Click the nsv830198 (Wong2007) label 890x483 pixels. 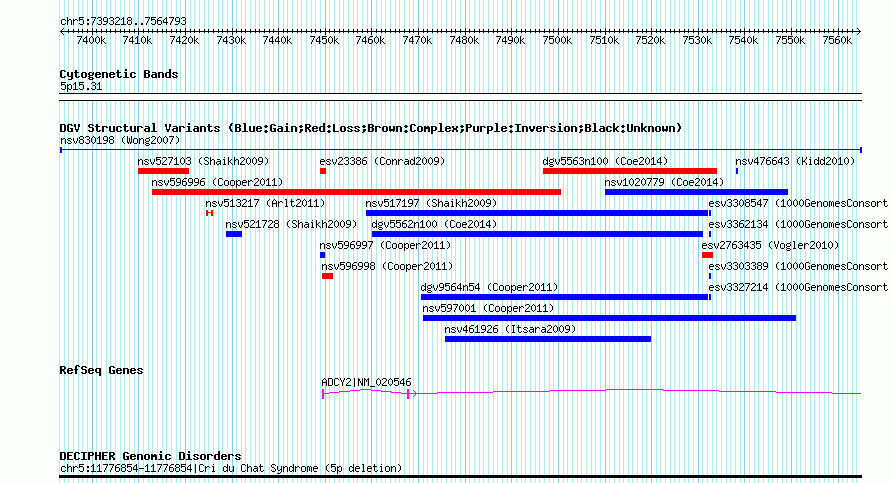tap(120, 140)
